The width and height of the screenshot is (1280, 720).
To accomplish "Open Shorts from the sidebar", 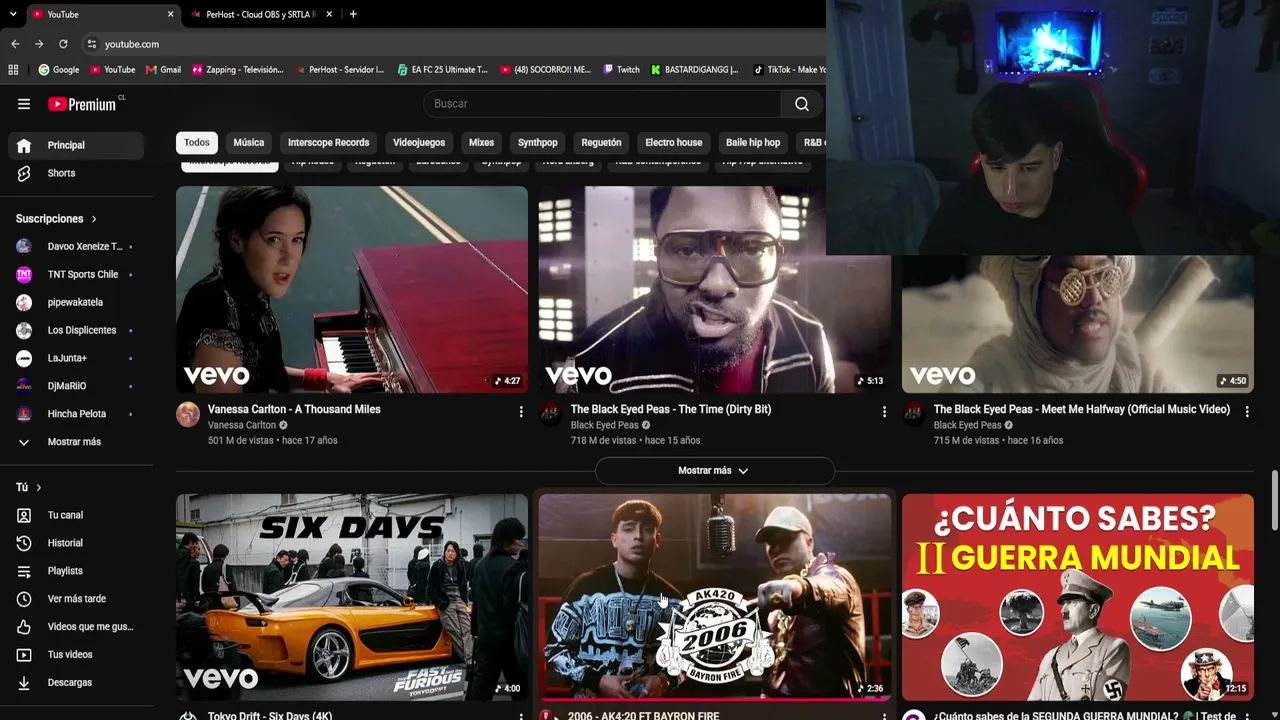I will [76, 173].
